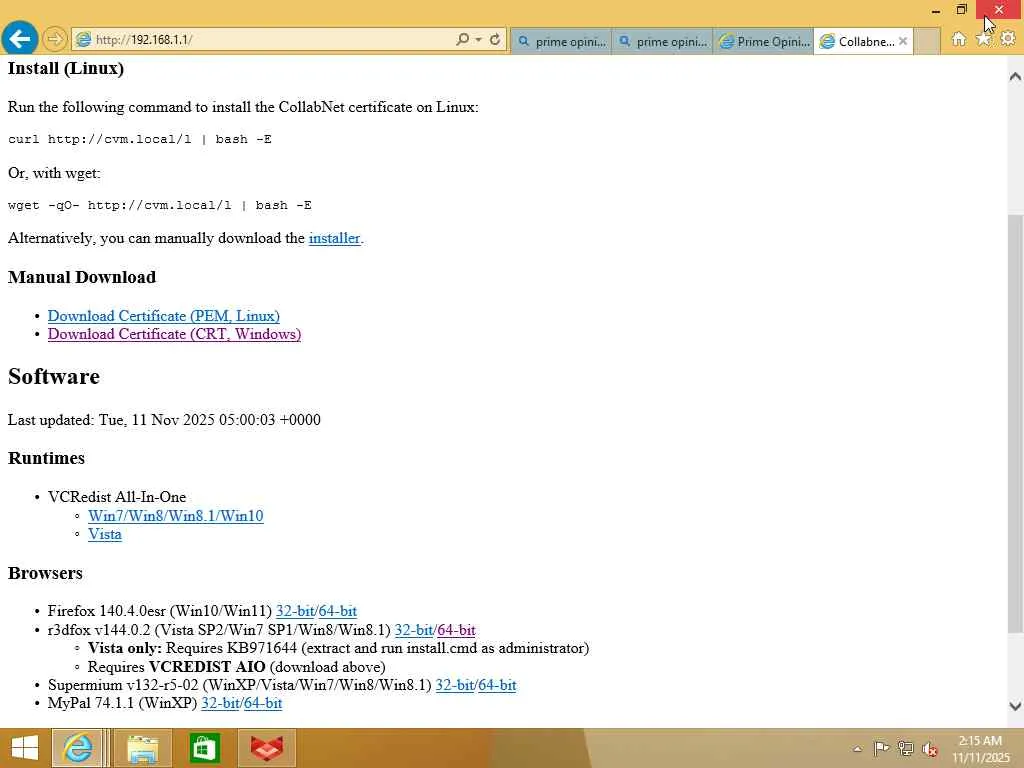Viewport: 1024px width, 768px height.
Task: Click 'Download Certificate (PEM, Linux)' link
Action: pos(163,316)
